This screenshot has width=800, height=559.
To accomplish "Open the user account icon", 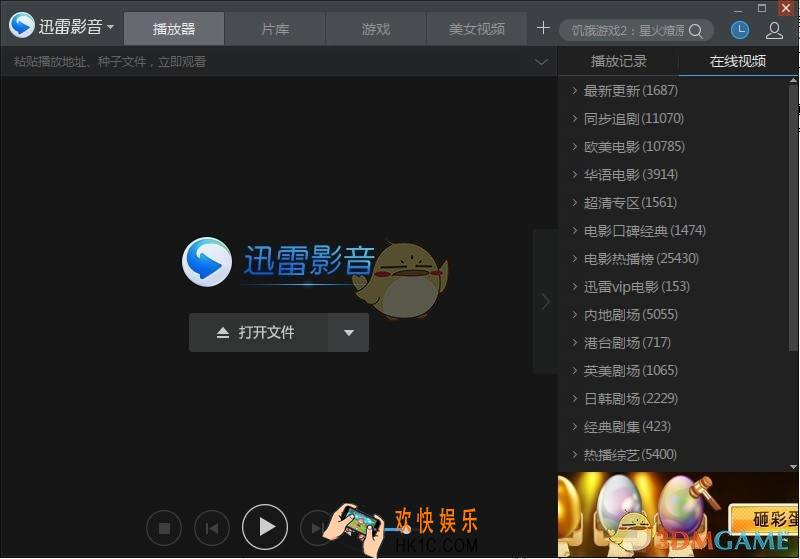I will click(x=774, y=31).
